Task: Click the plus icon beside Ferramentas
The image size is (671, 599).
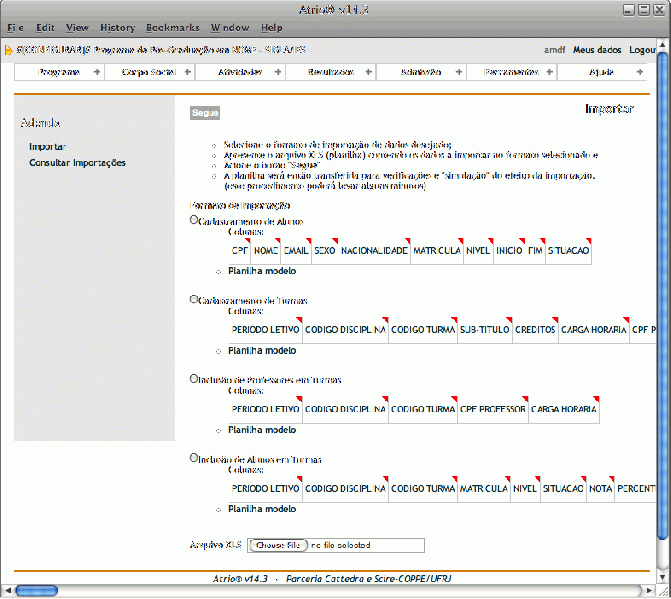Action: [548, 72]
